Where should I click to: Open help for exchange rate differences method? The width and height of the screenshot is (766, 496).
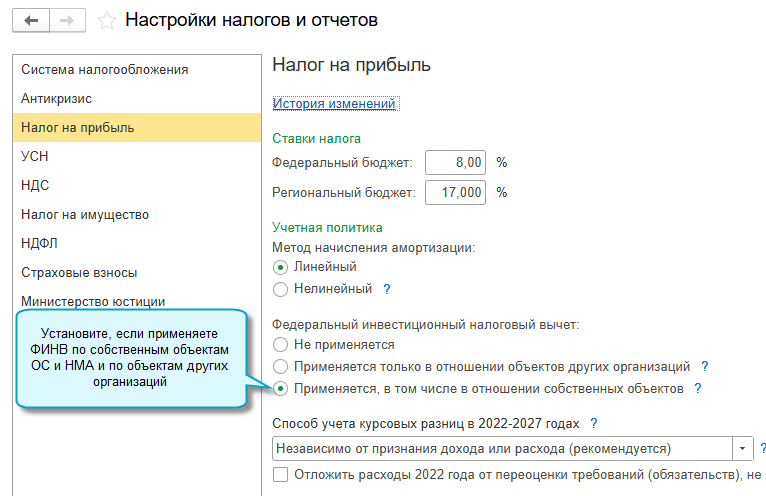coord(594,423)
